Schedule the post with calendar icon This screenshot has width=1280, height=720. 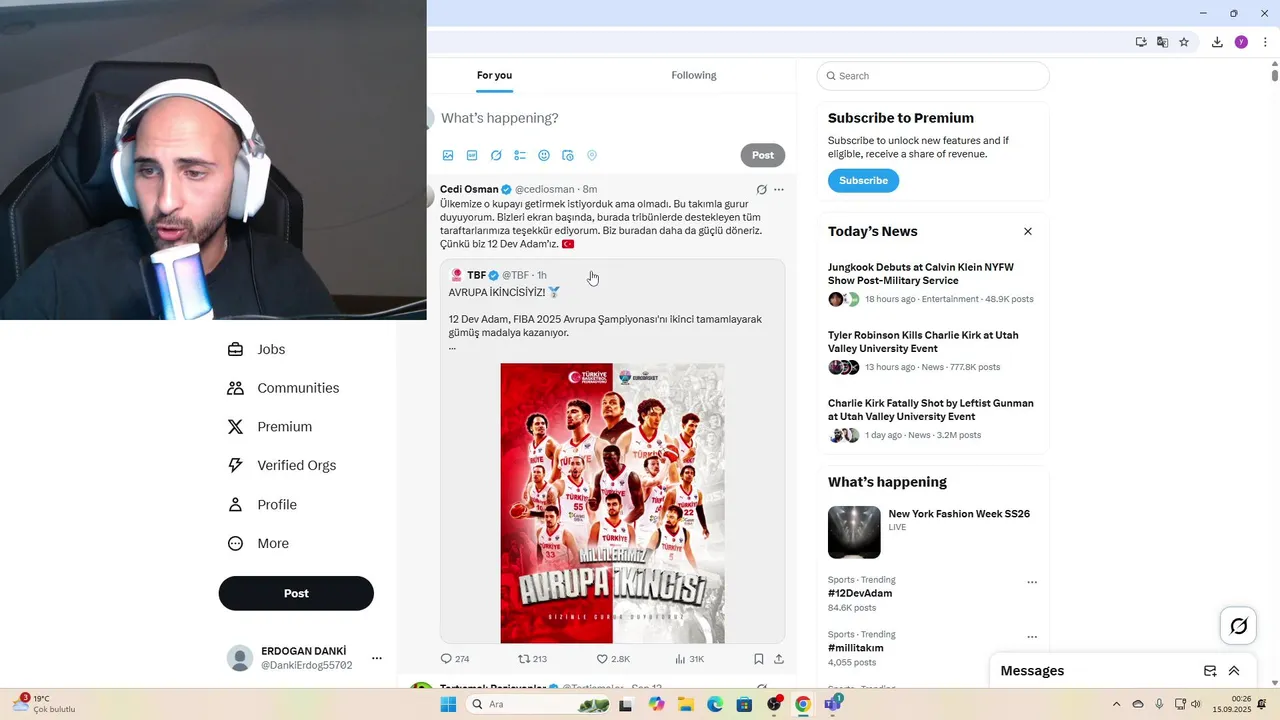tap(568, 155)
